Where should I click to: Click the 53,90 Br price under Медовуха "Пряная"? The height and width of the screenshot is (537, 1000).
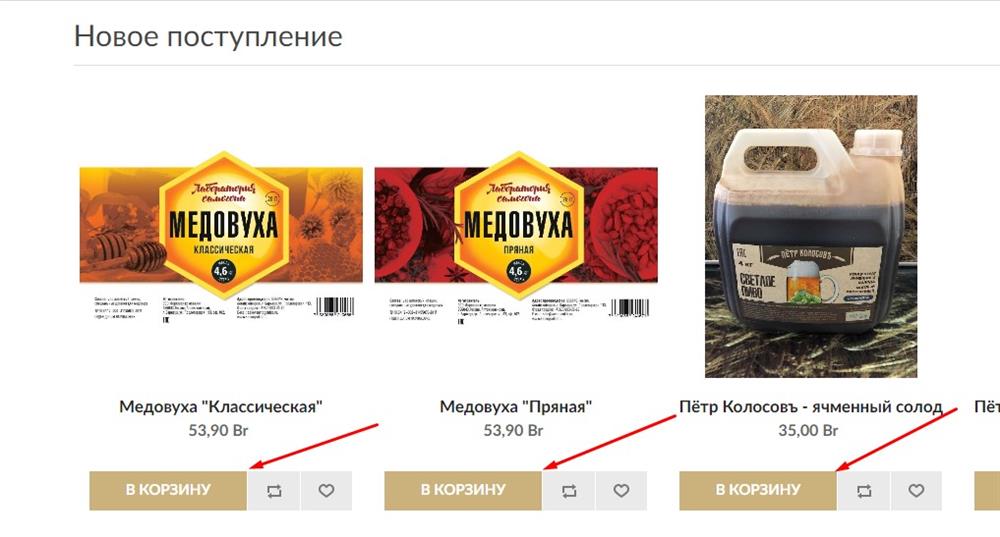pos(513,430)
